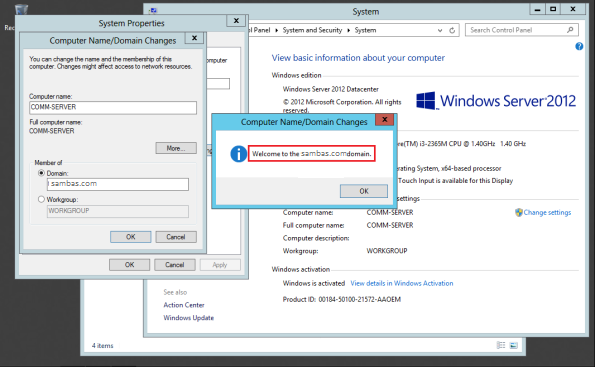
Task: Click the Computer name input field
Action: tap(113, 107)
